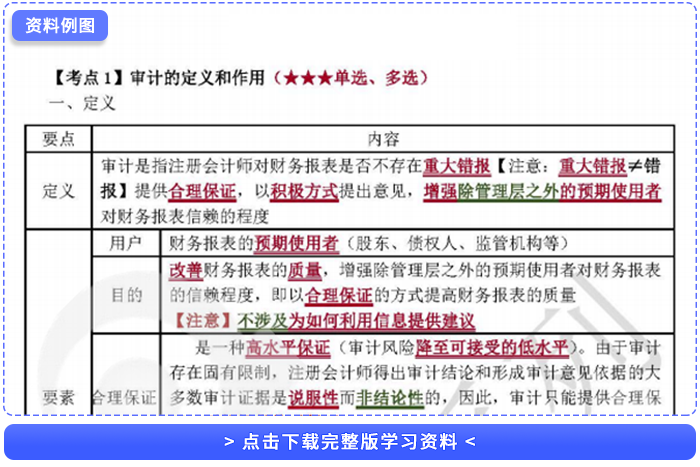Image resolution: width=700 pixels, height=467 pixels.
Task: Click the 内容 table header cell
Action: 383,139
